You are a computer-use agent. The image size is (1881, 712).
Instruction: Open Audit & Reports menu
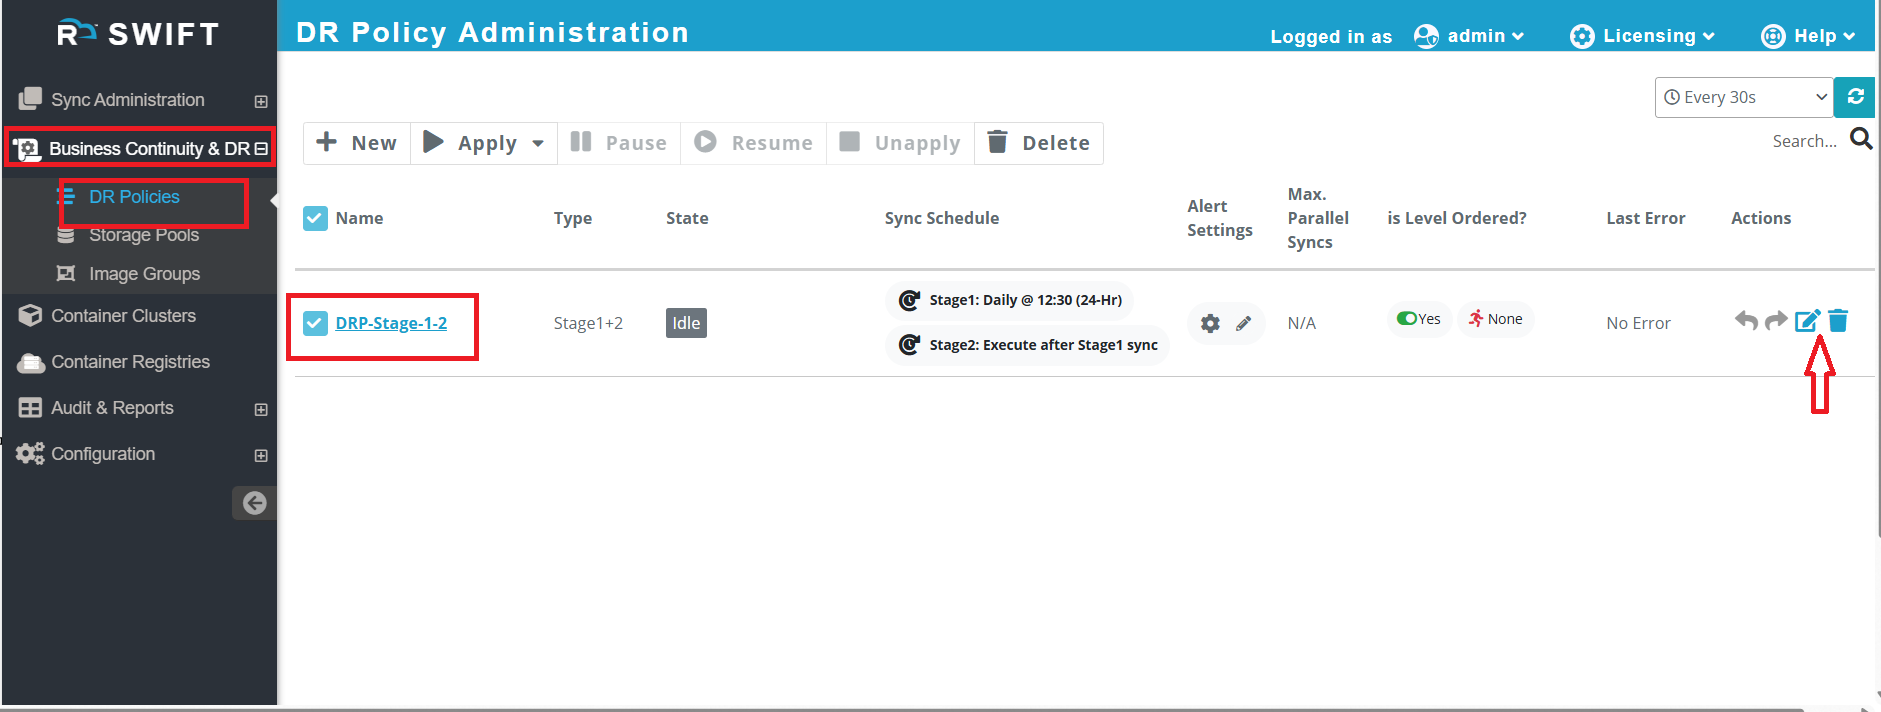coord(112,408)
